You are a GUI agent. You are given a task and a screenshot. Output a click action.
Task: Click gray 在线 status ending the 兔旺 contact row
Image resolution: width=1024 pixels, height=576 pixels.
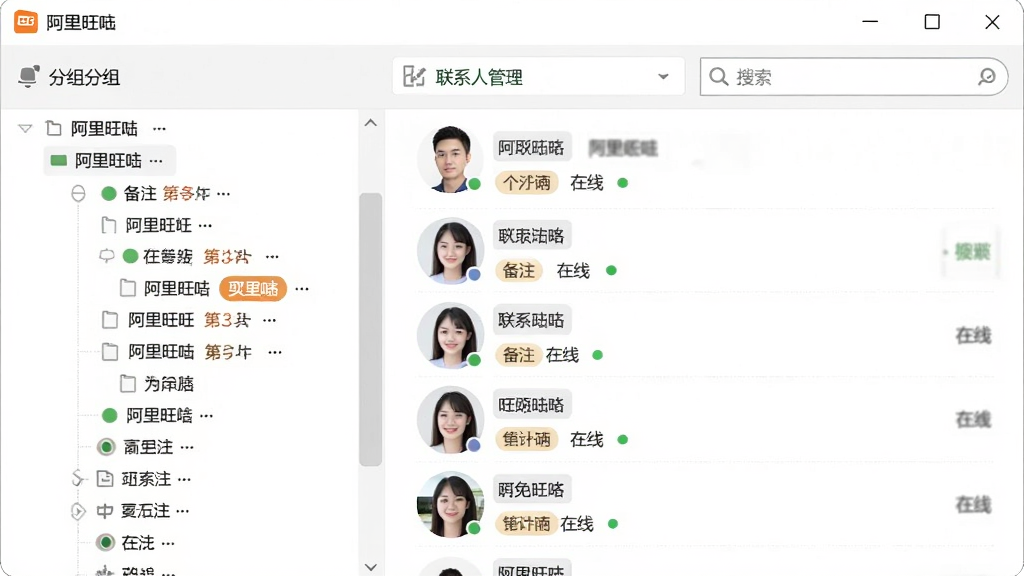(x=973, y=504)
